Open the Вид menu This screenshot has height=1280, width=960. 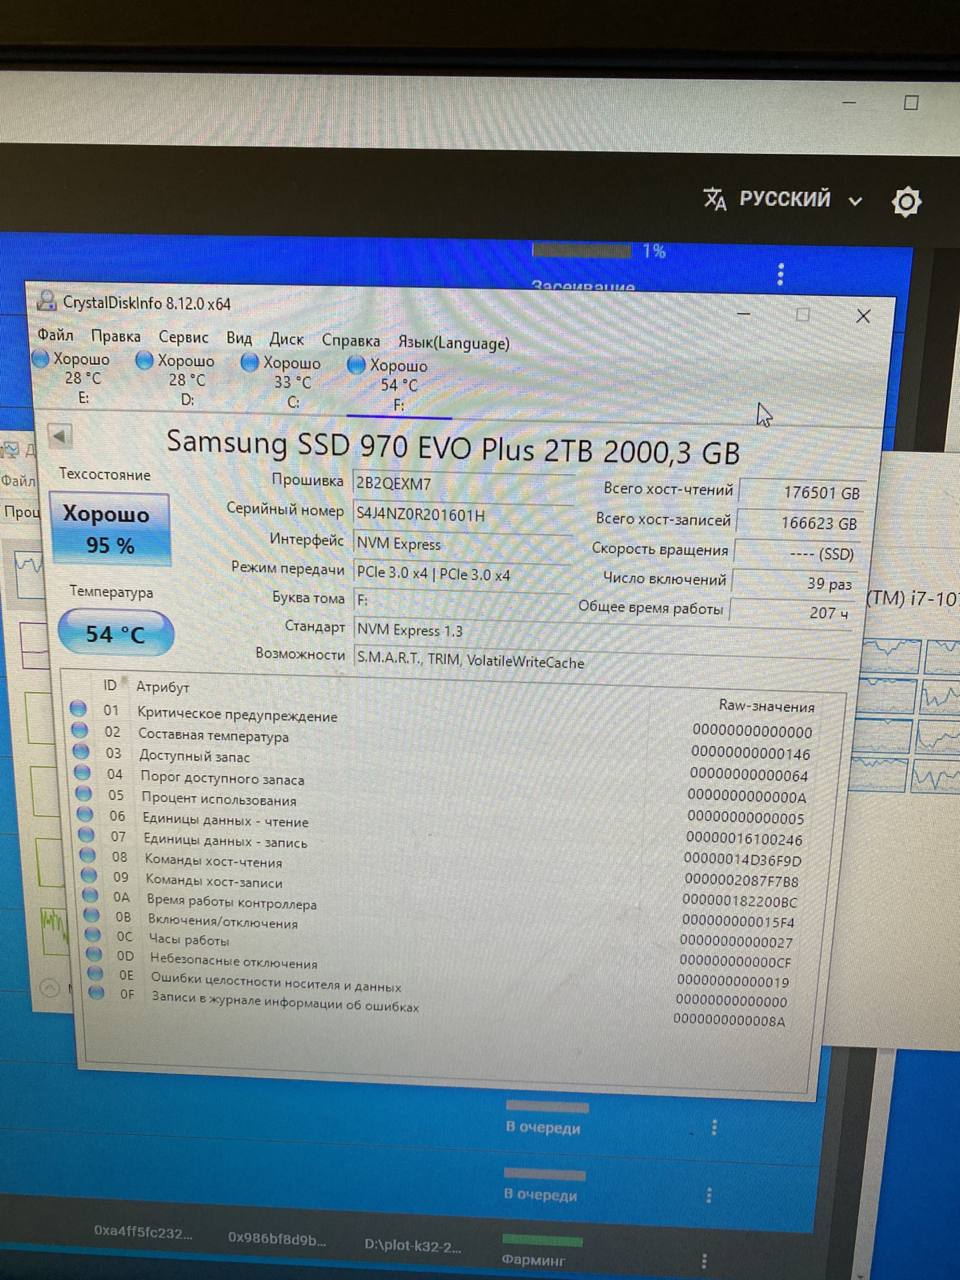(x=239, y=338)
